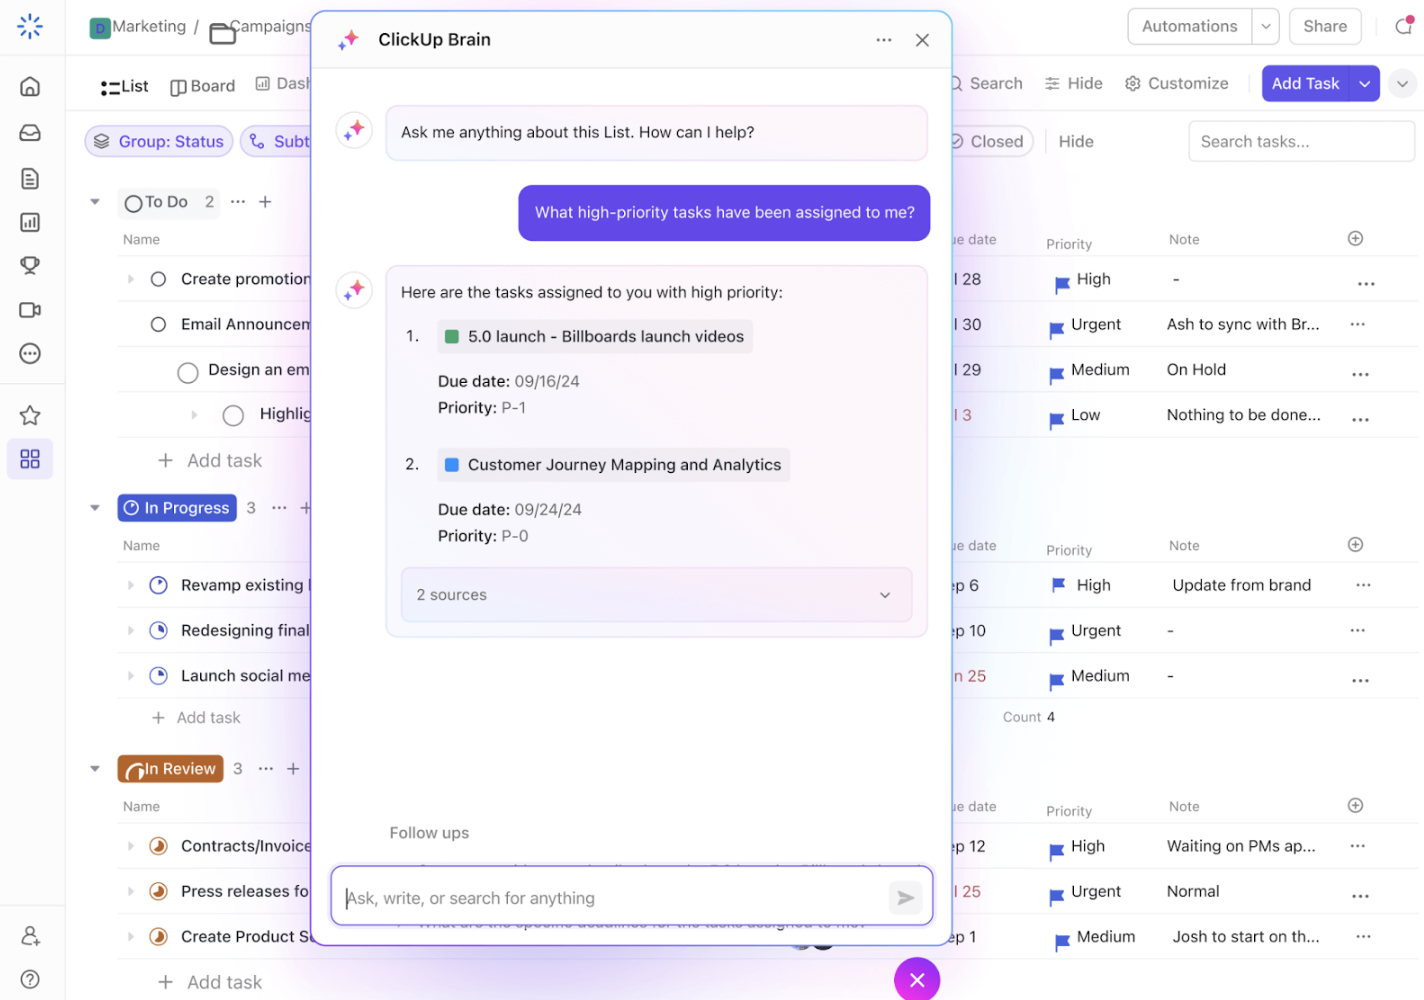Expand the Create promotion task subtasks
This screenshot has height=1000, width=1424.
130,279
